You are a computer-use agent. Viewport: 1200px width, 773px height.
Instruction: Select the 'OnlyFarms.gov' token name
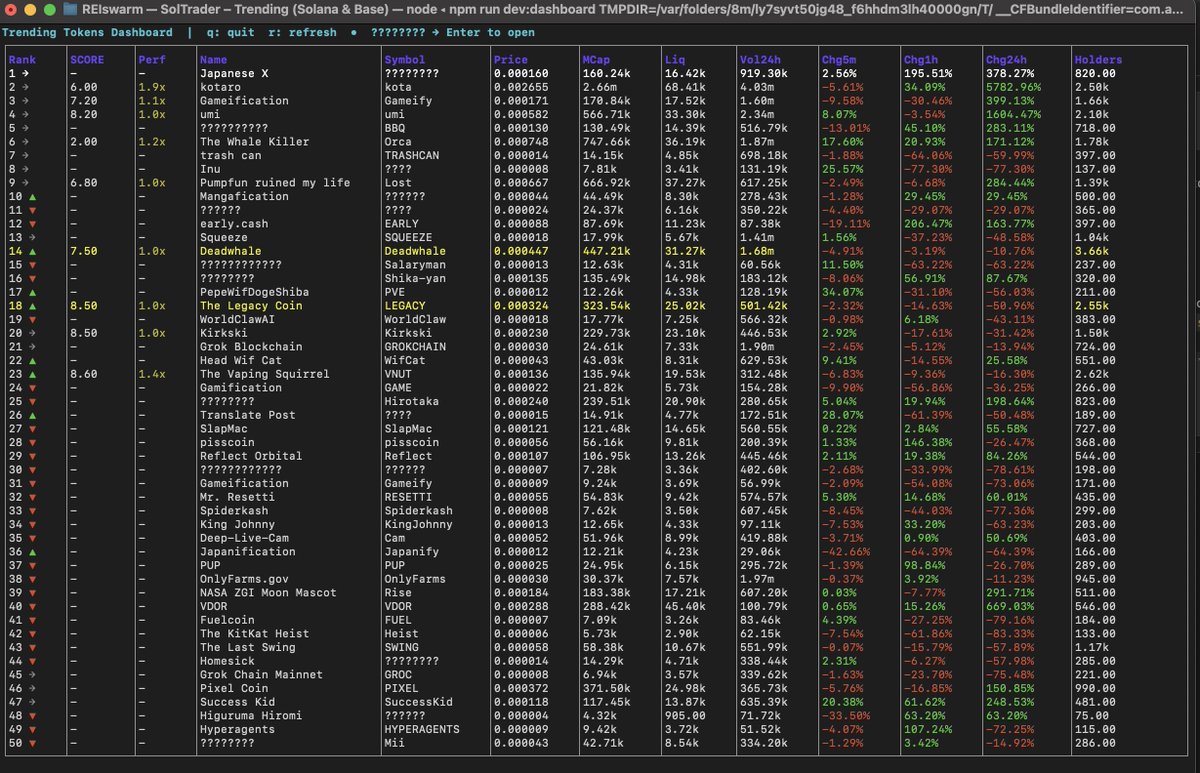(x=244, y=579)
